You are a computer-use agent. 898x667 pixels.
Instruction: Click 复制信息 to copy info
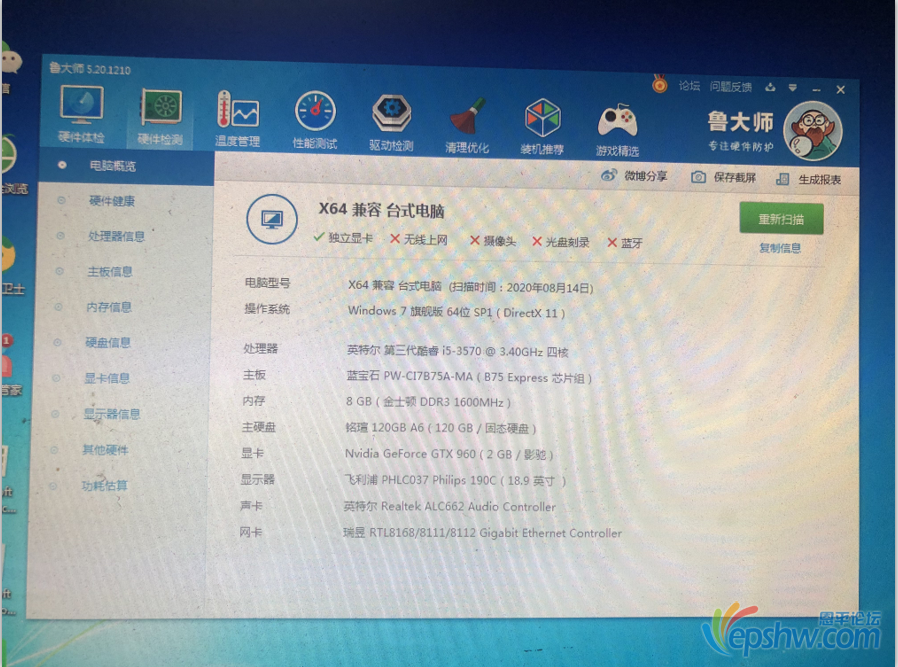point(779,248)
